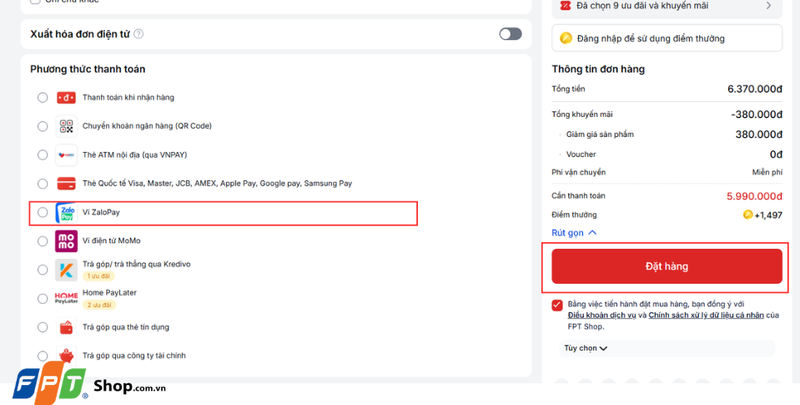Click the 2 ưu đãi badge under Home PayLater

point(99,305)
